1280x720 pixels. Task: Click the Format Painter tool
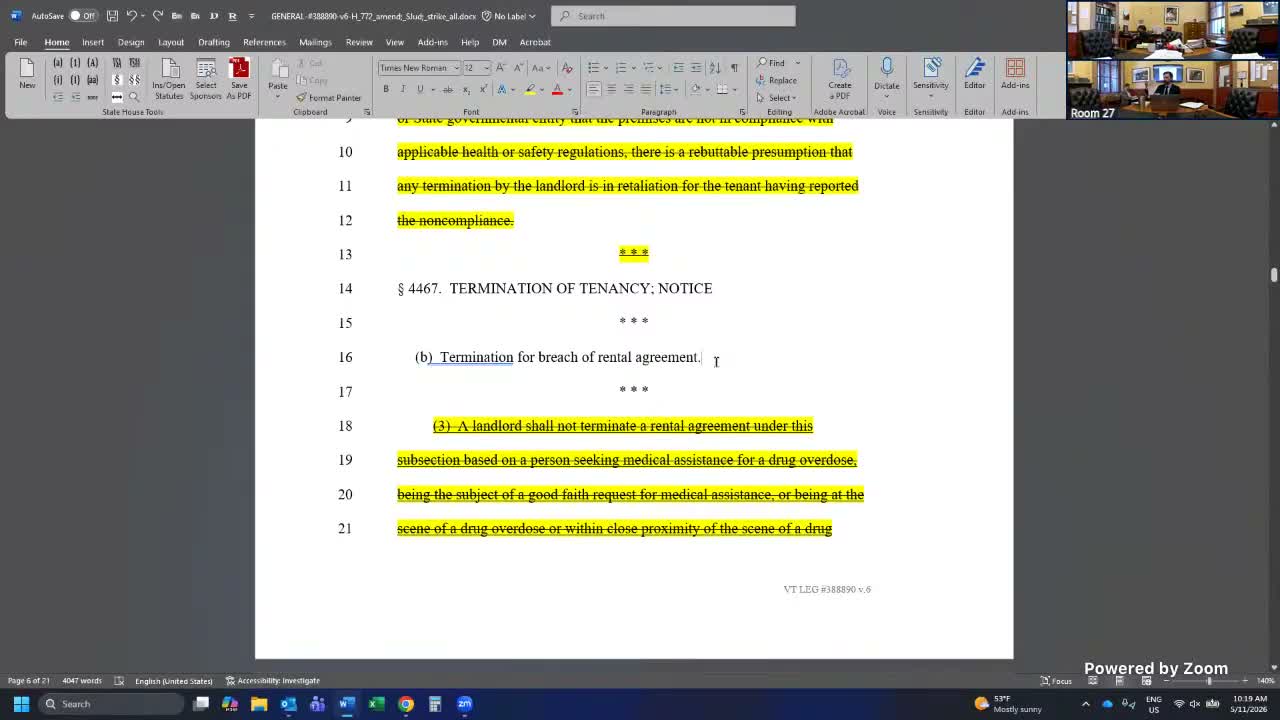[329, 98]
